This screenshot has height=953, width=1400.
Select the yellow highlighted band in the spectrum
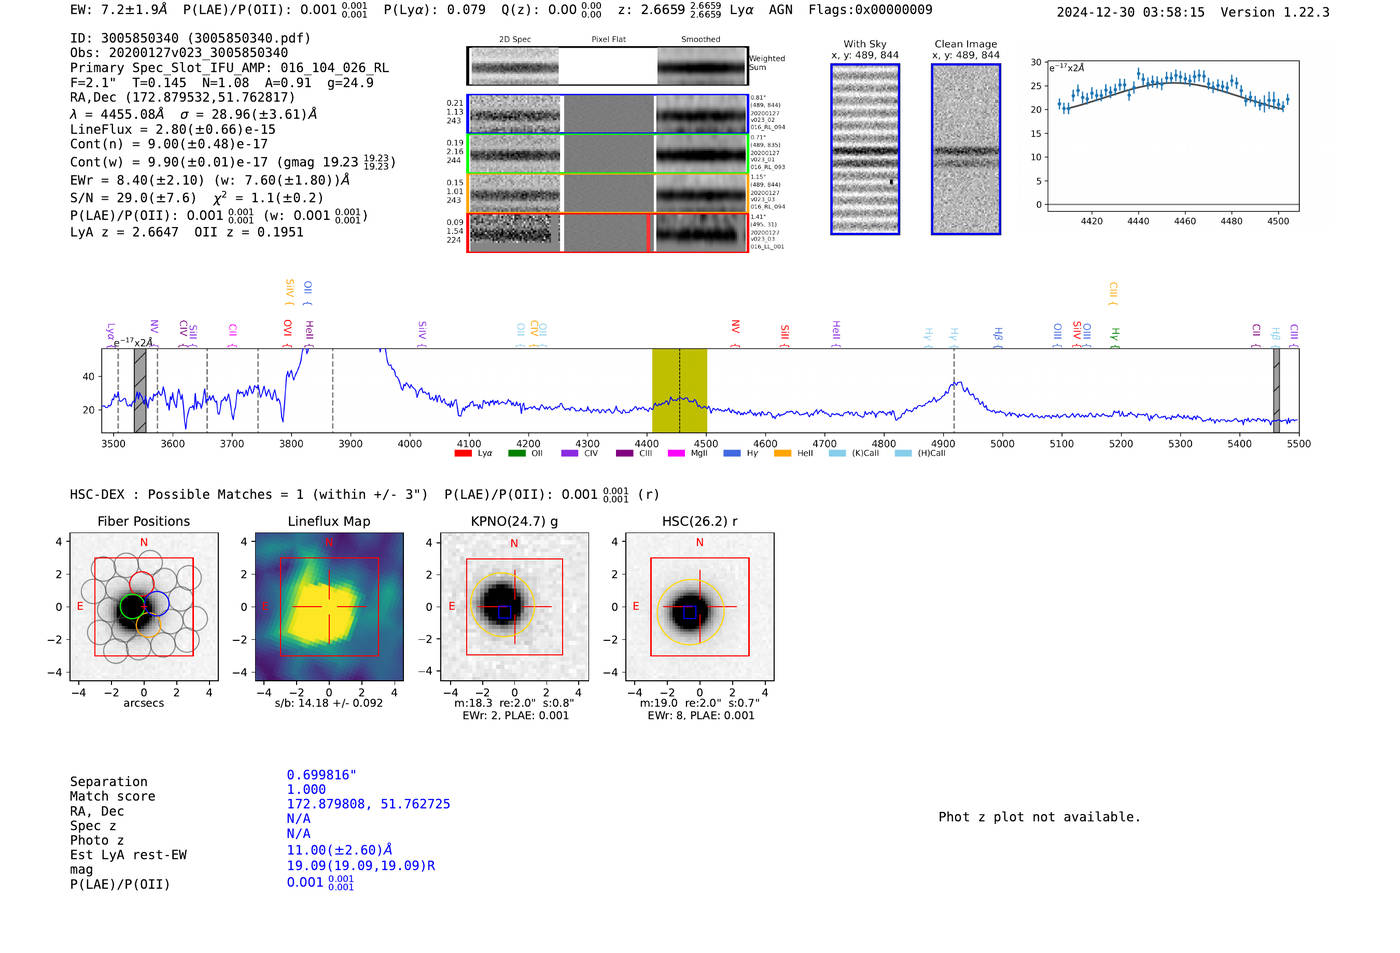(x=679, y=391)
